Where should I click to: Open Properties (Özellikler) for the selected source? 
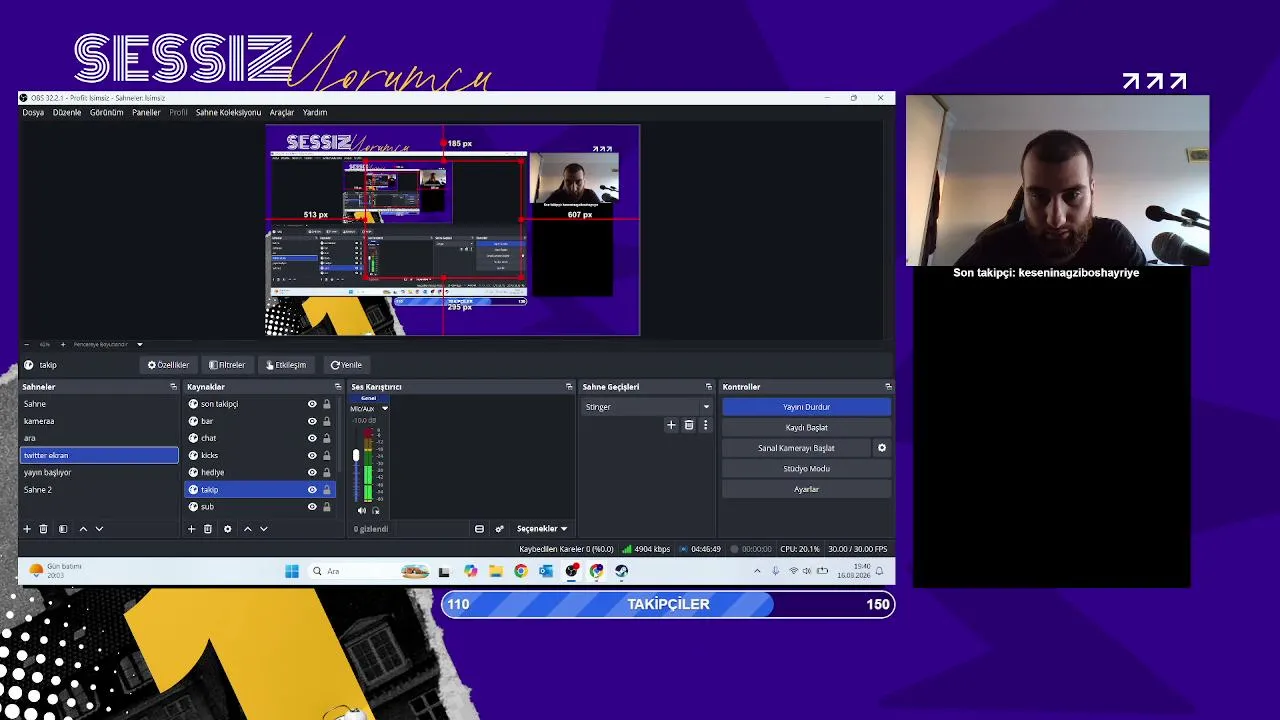point(168,365)
